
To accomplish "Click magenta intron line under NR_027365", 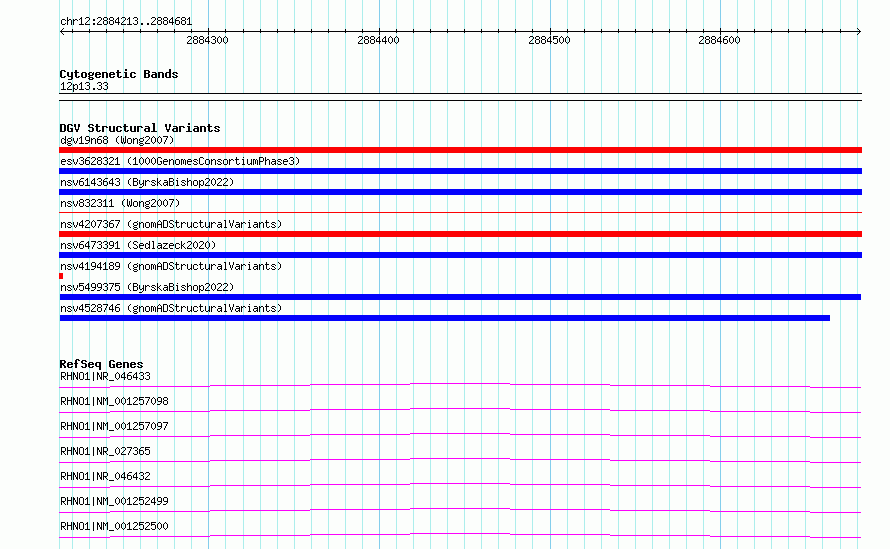I will click(460, 460).
